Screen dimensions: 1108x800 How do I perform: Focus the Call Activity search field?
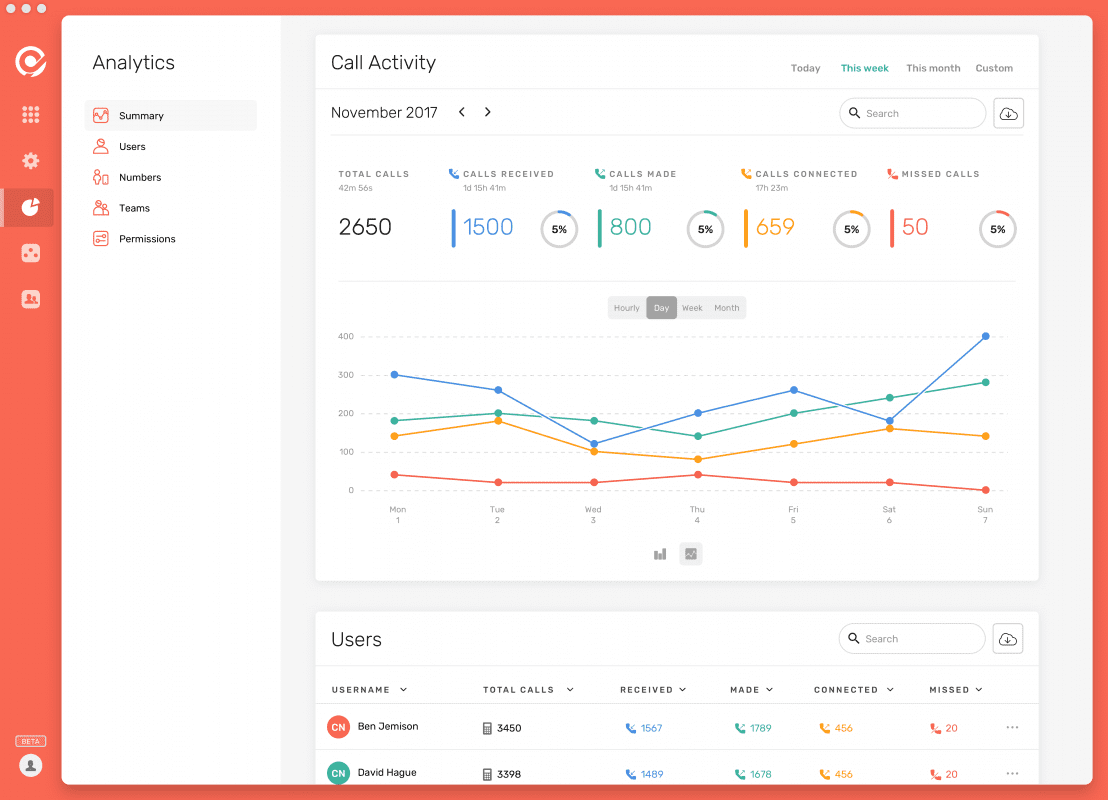pos(912,113)
